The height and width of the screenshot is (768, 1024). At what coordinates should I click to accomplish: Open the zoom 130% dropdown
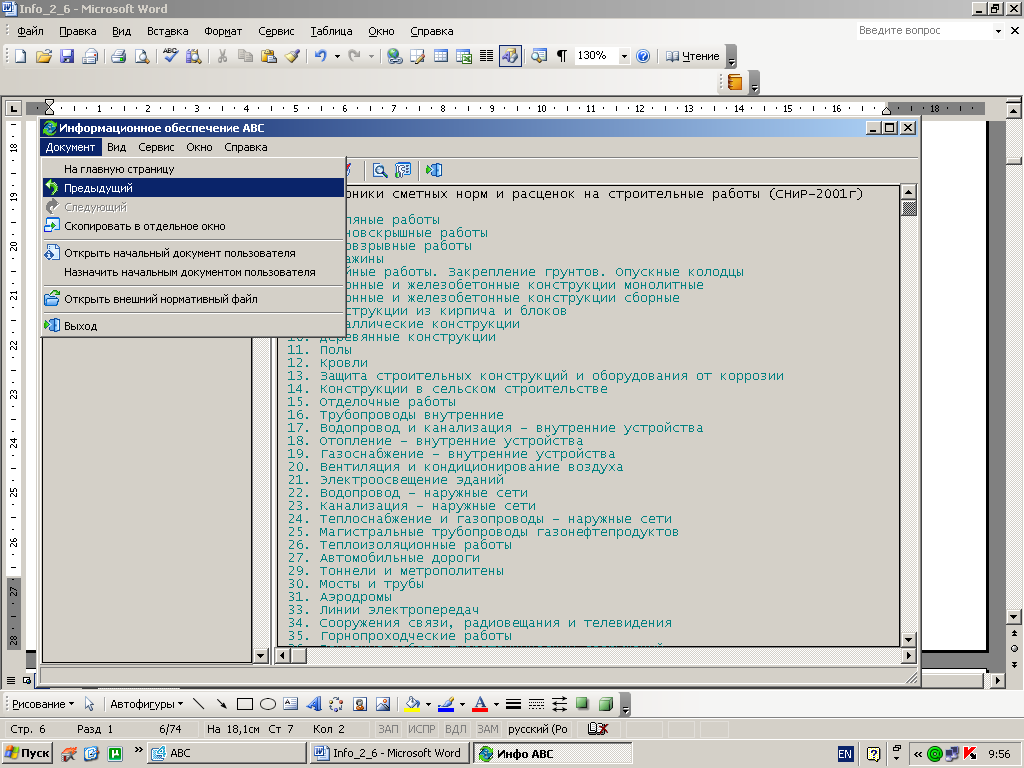click(x=624, y=56)
